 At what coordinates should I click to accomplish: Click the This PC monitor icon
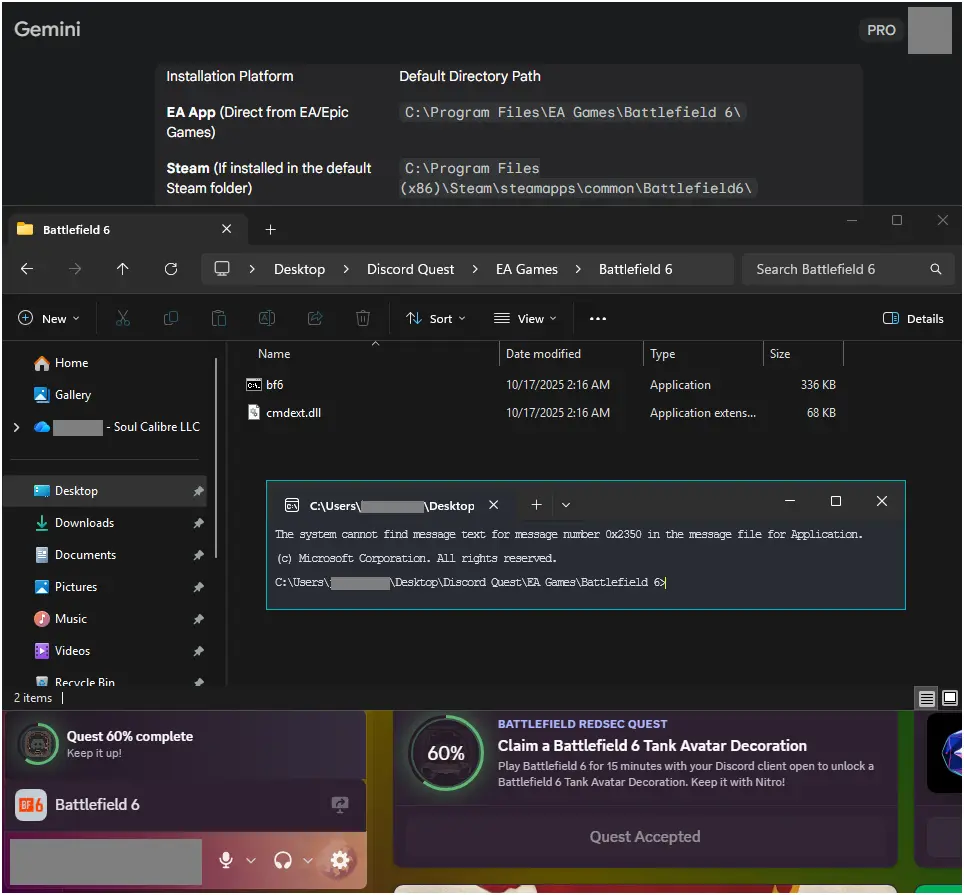[x=222, y=269]
